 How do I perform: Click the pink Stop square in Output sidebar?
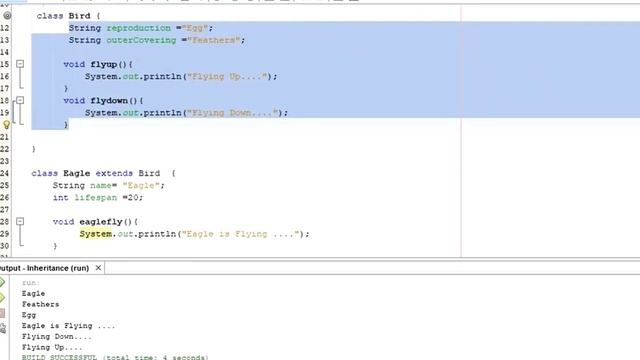(x=2, y=313)
